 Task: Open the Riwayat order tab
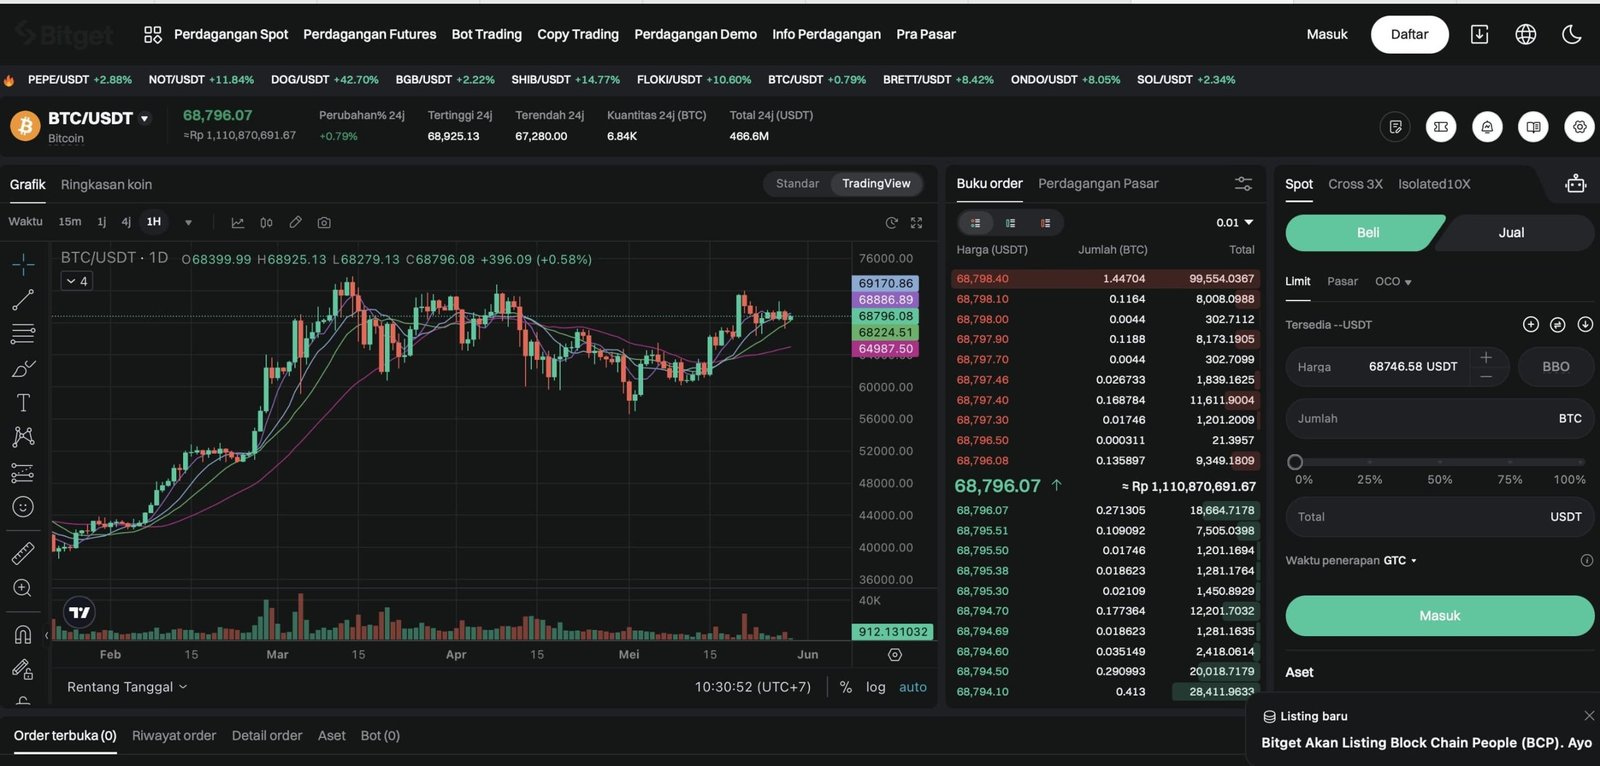click(174, 736)
